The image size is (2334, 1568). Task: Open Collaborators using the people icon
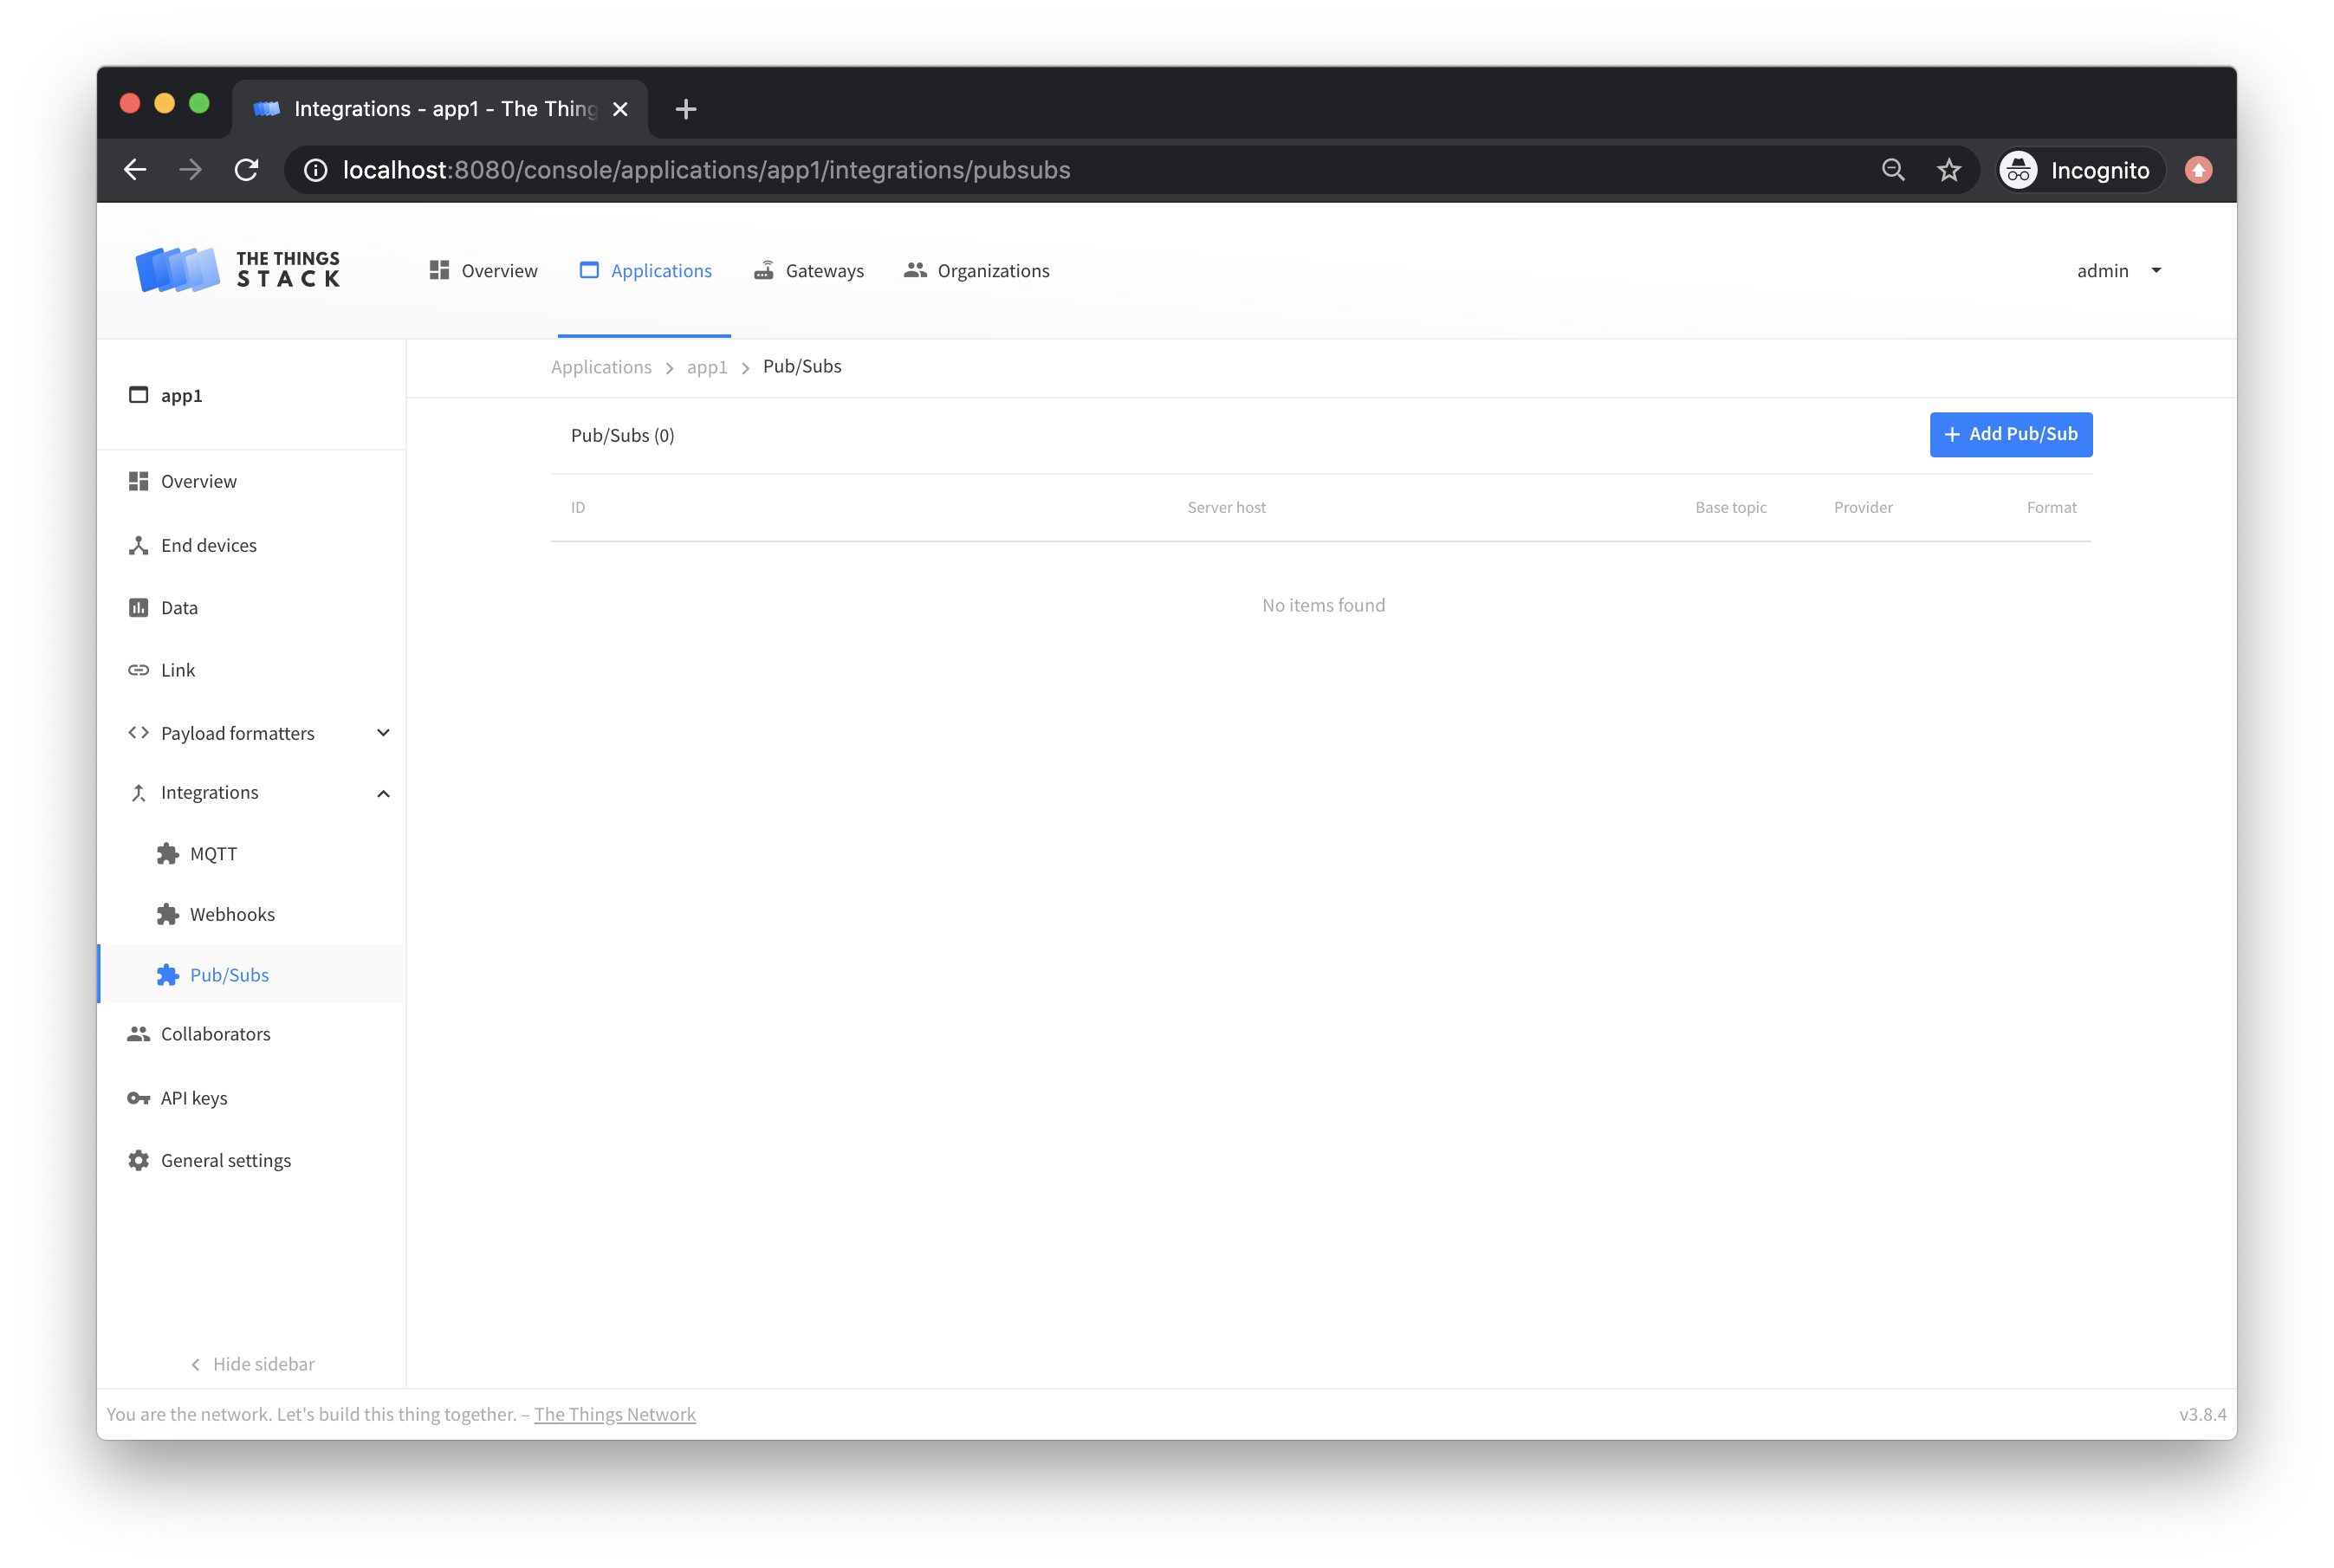(x=137, y=1033)
